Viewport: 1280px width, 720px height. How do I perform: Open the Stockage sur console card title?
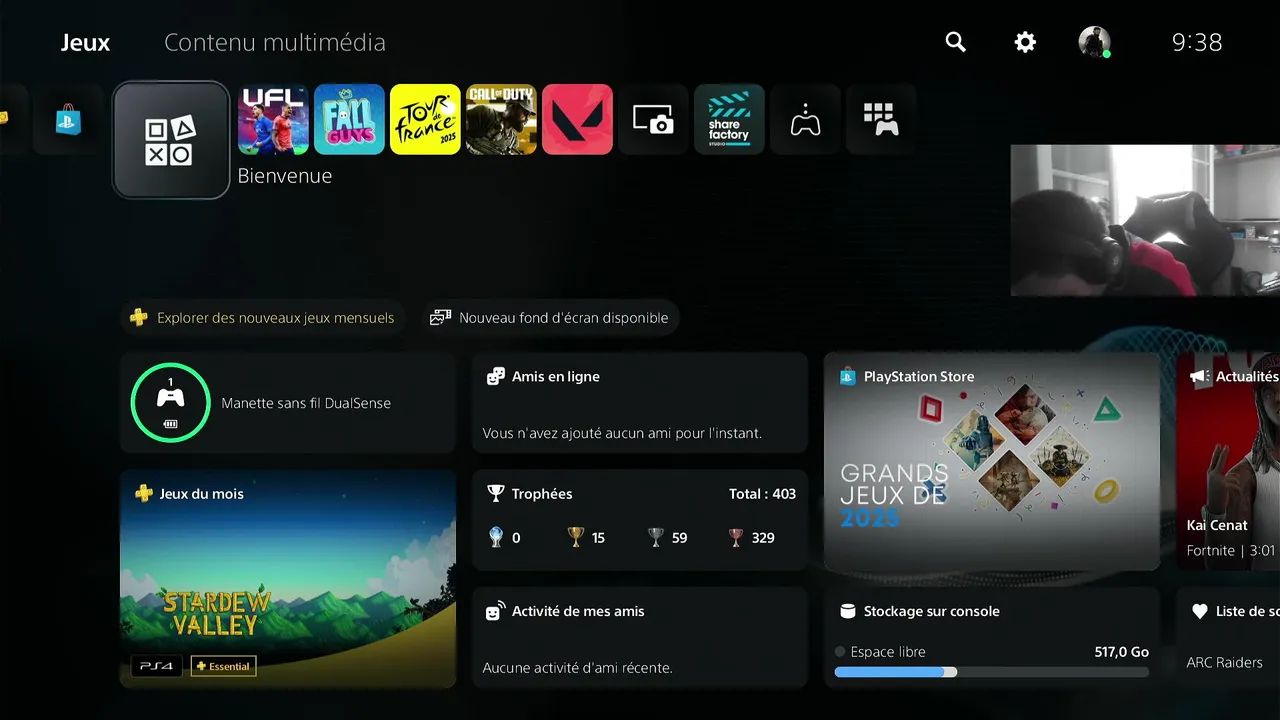(x=931, y=611)
